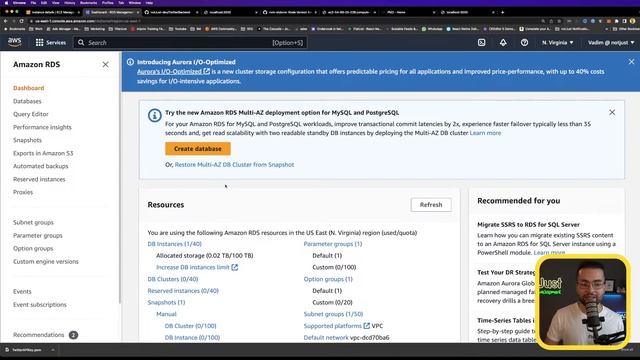Viewport: 640px width, 360px height.
Task: Open the help question mark icon
Action: pyautogui.click(x=524, y=42)
